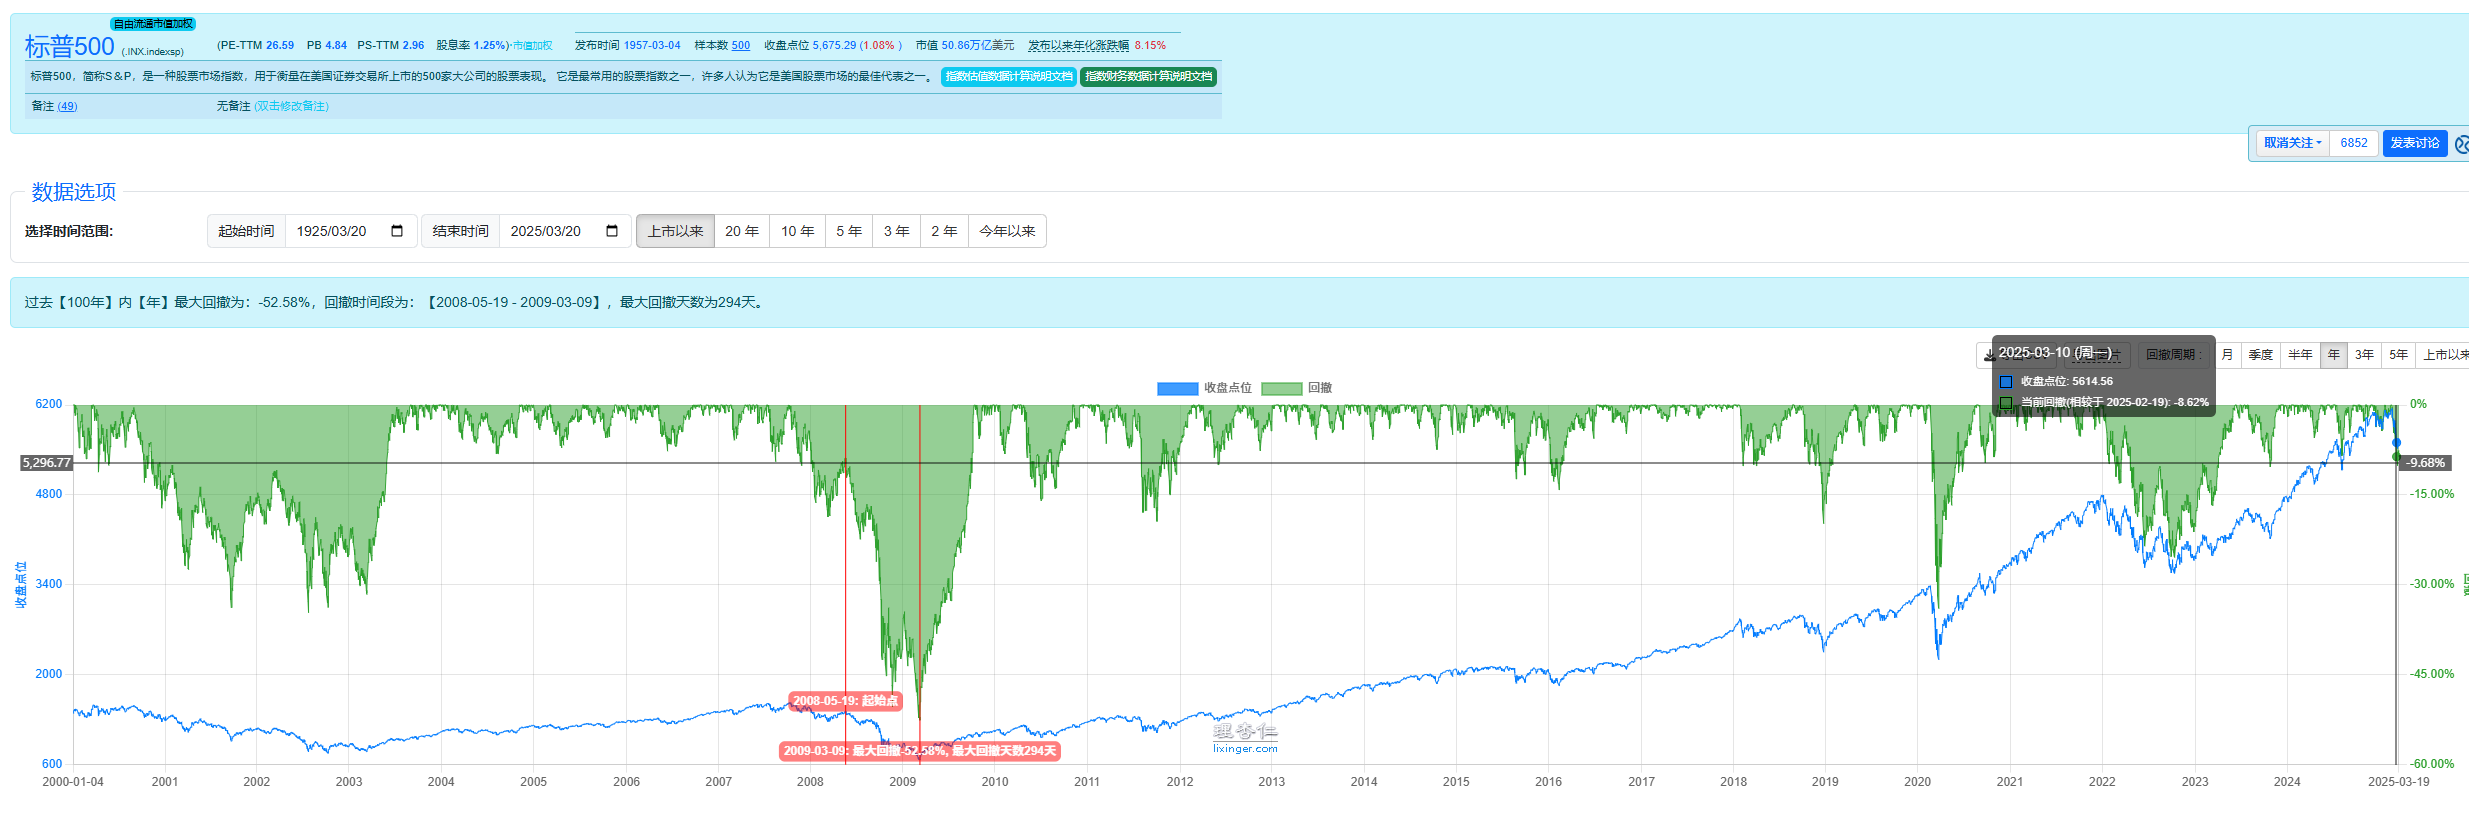The width and height of the screenshot is (2469, 840).
Task: Click the lixinger.com watermark link
Action: [1245, 748]
